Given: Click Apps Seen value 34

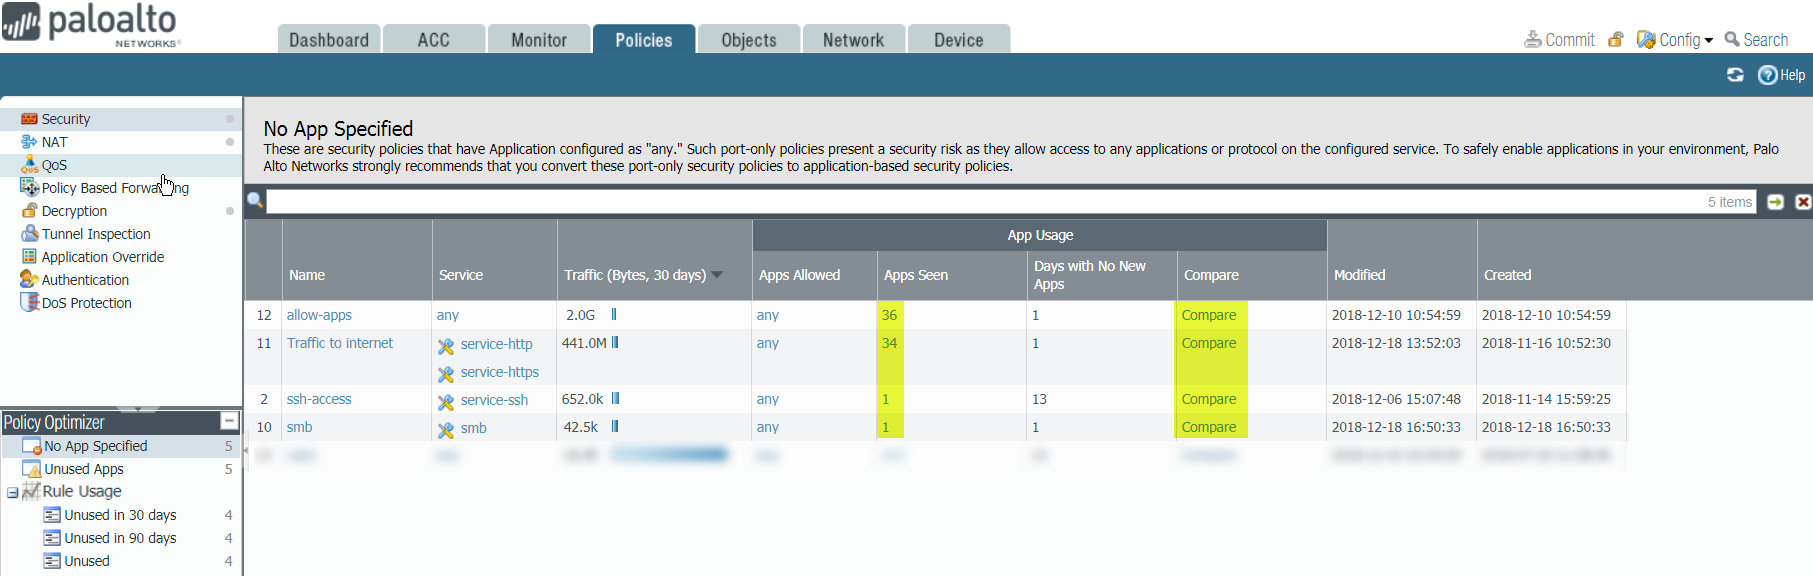Looking at the screenshot, I should pyautogui.click(x=889, y=343).
